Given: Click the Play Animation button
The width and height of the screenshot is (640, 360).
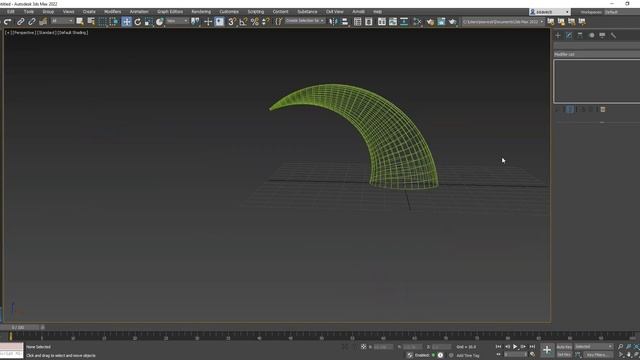Looking at the screenshot, I should (x=515, y=347).
